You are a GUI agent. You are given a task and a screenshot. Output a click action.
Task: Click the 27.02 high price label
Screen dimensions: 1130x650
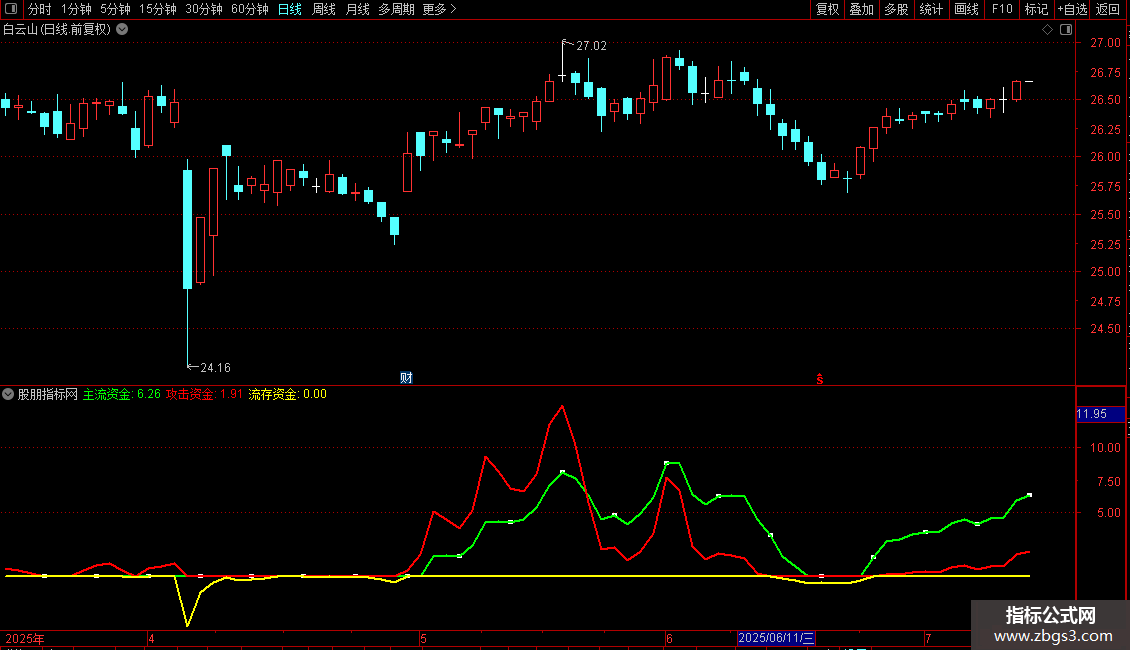(x=592, y=46)
